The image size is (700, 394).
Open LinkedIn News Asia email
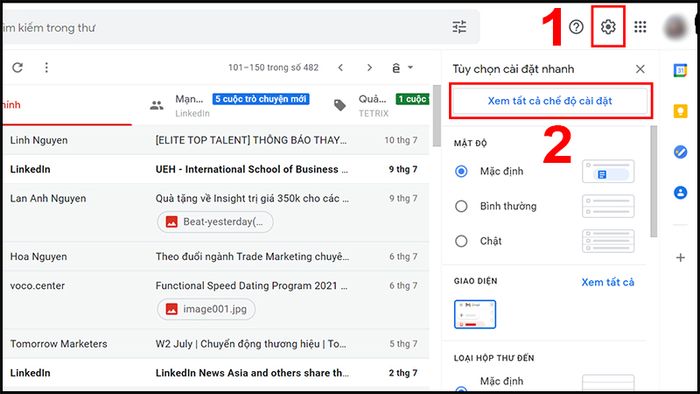tap(216, 373)
